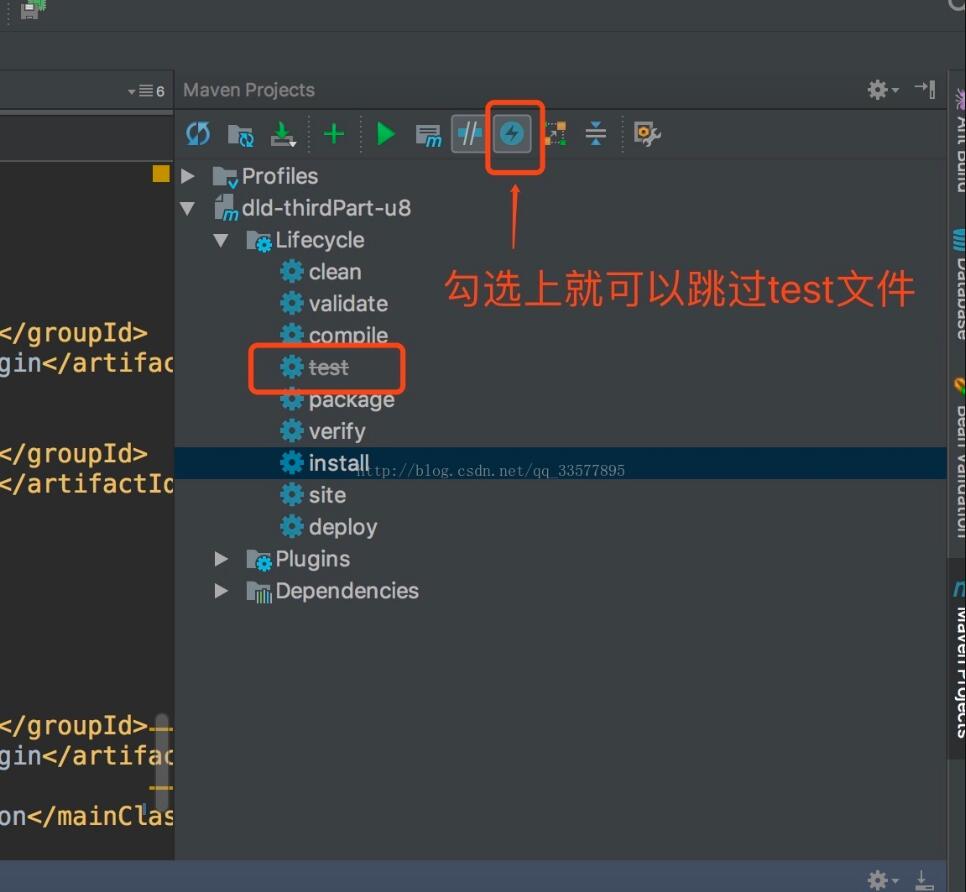The height and width of the screenshot is (892, 966).
Task: Toggle the strikethrough test lifecycle phase
Action: 328,367
